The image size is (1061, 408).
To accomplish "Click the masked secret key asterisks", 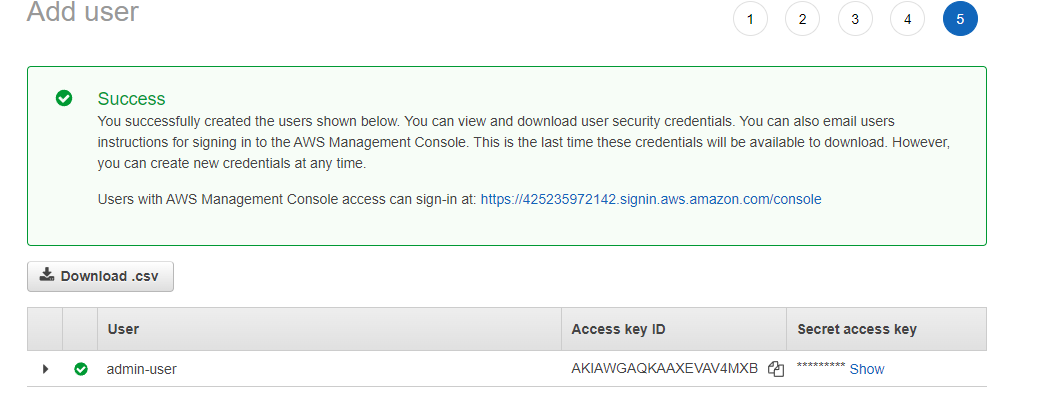I will [821, 368].
